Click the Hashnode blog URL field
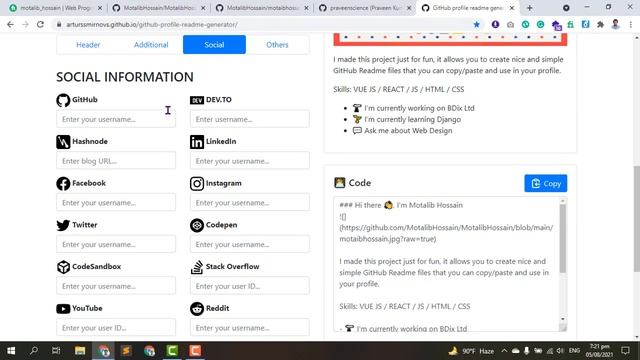The image size is (640, 360). click(116, 161)
